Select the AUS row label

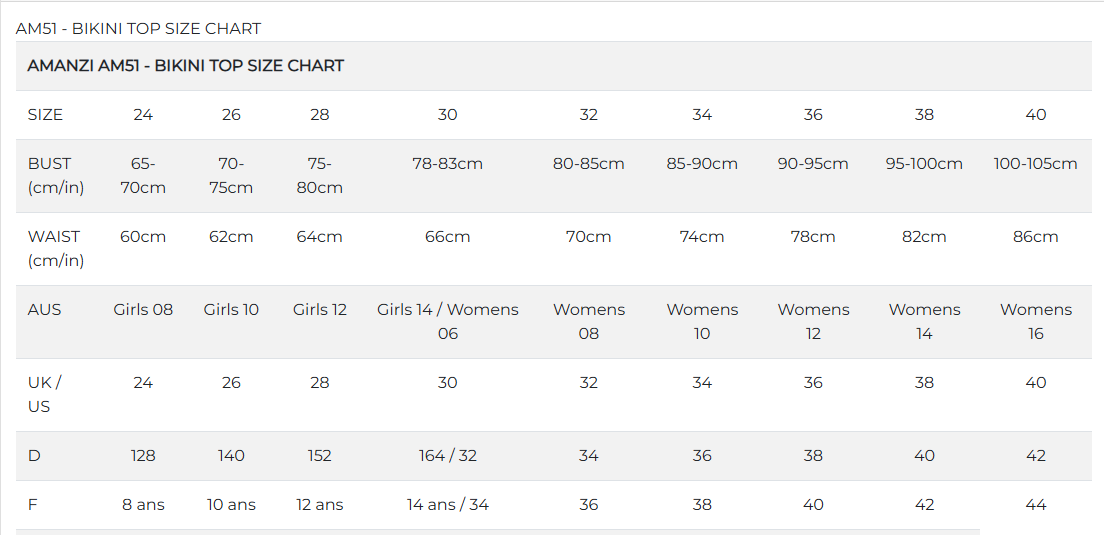coord(44,310)
